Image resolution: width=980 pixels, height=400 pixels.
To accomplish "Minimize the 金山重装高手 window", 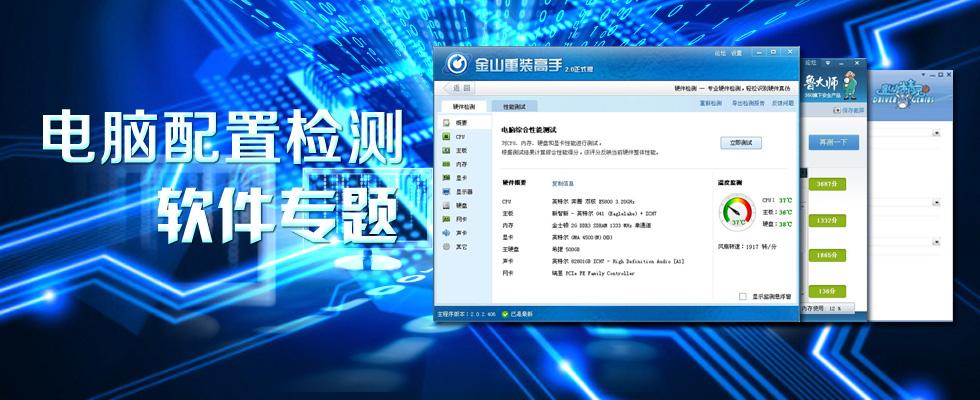I will (760, 52).
